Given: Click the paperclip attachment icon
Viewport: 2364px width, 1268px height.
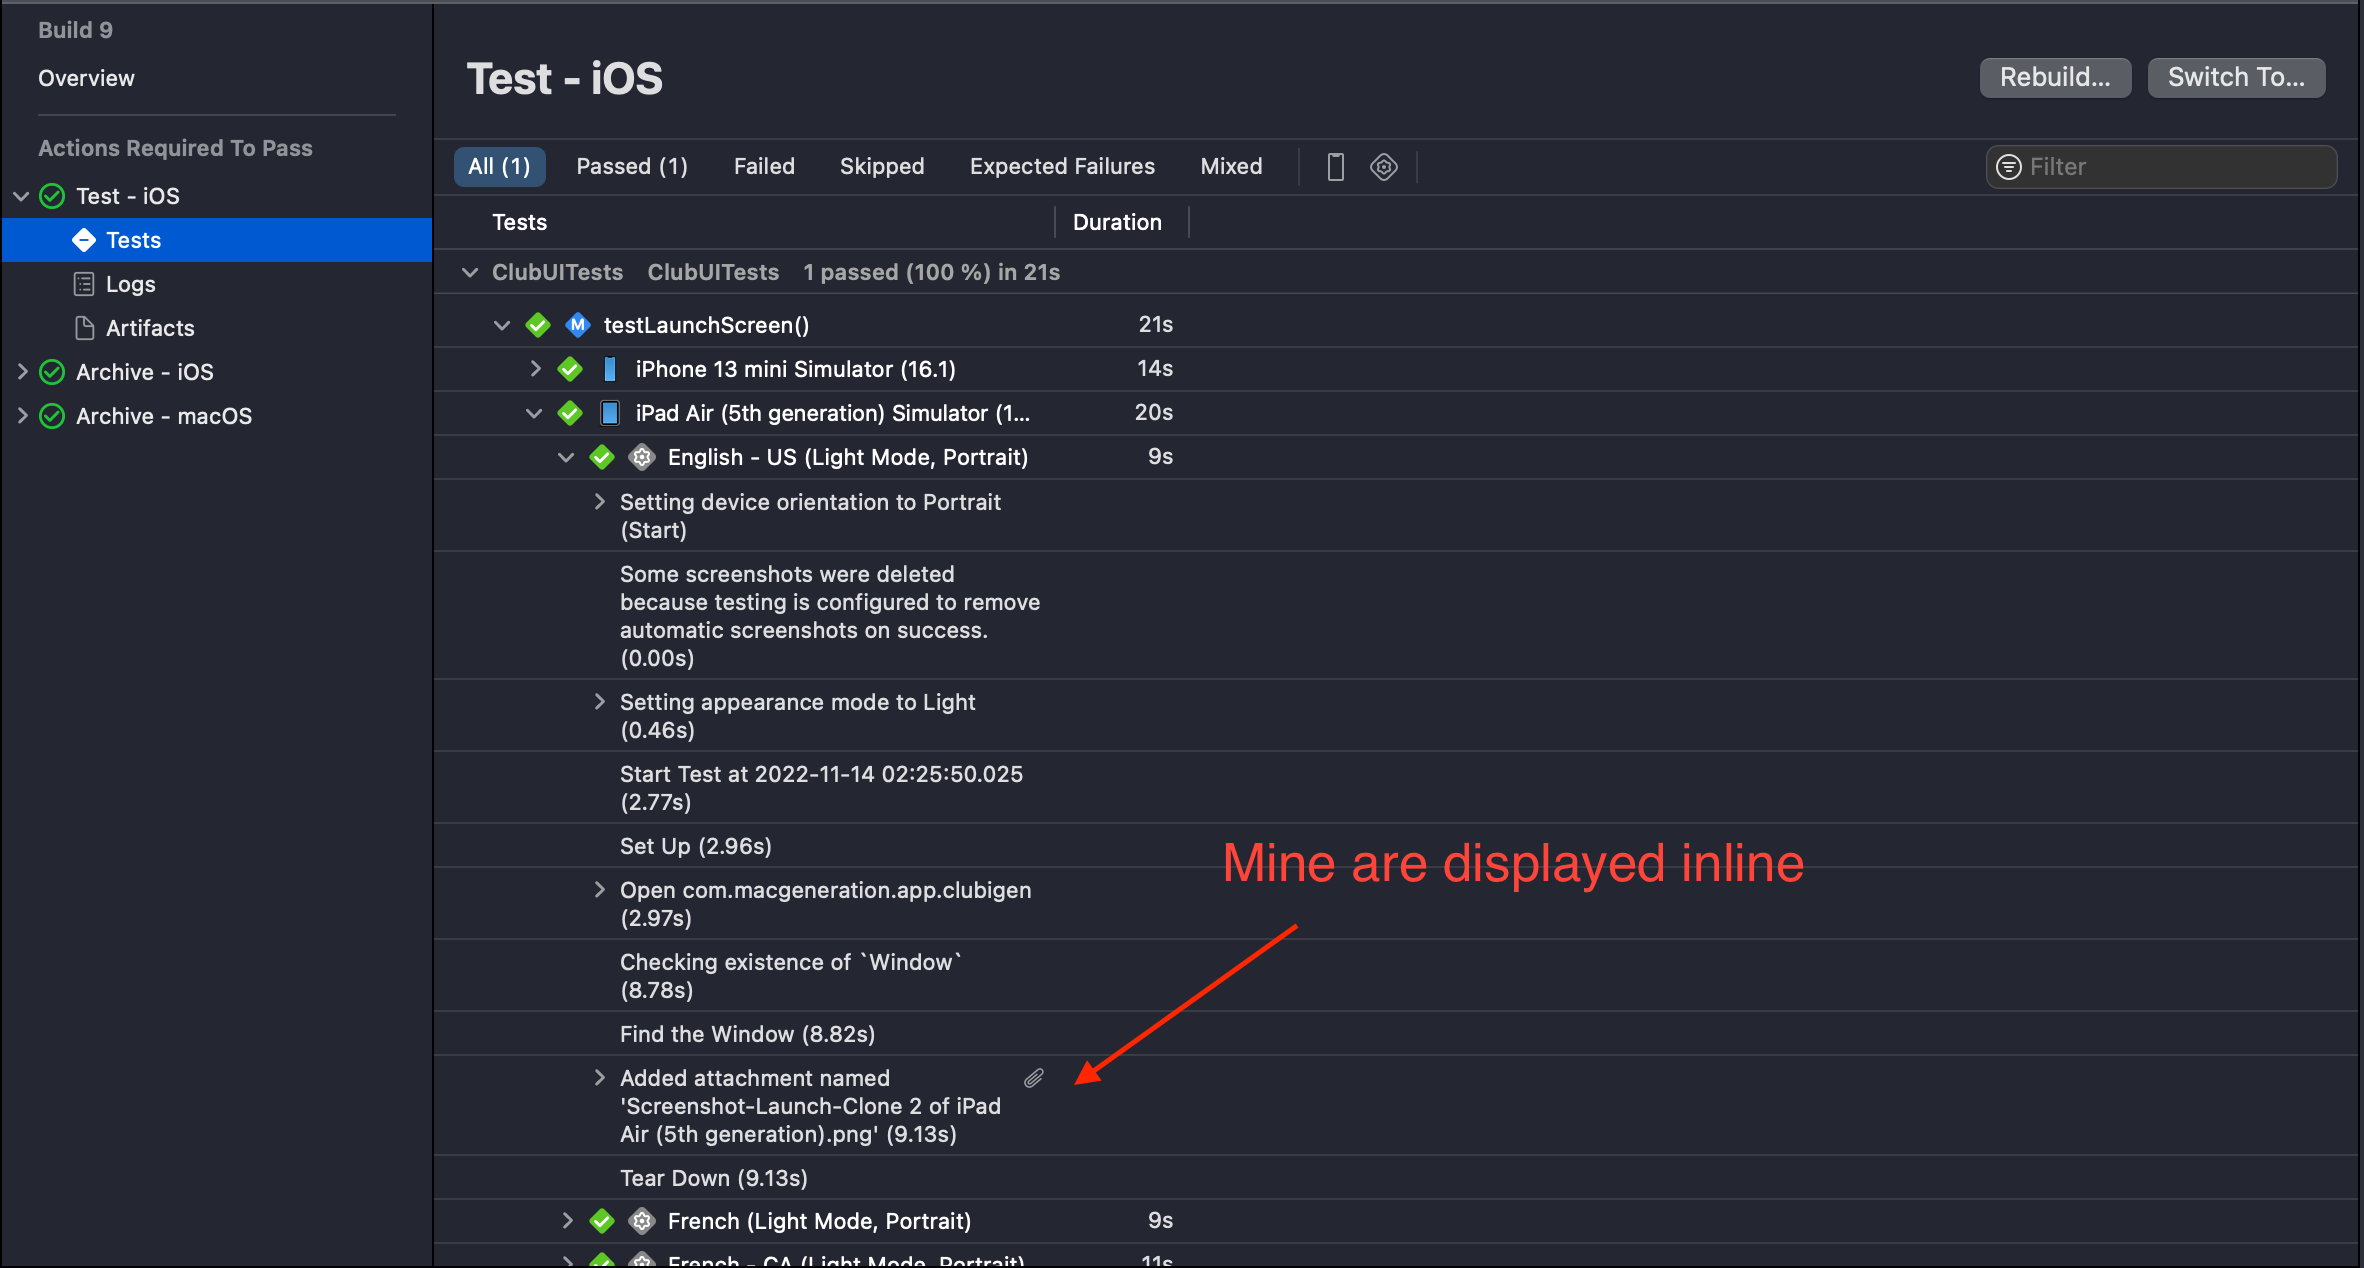Looking at the screenshot, I should point(1034,1078).
